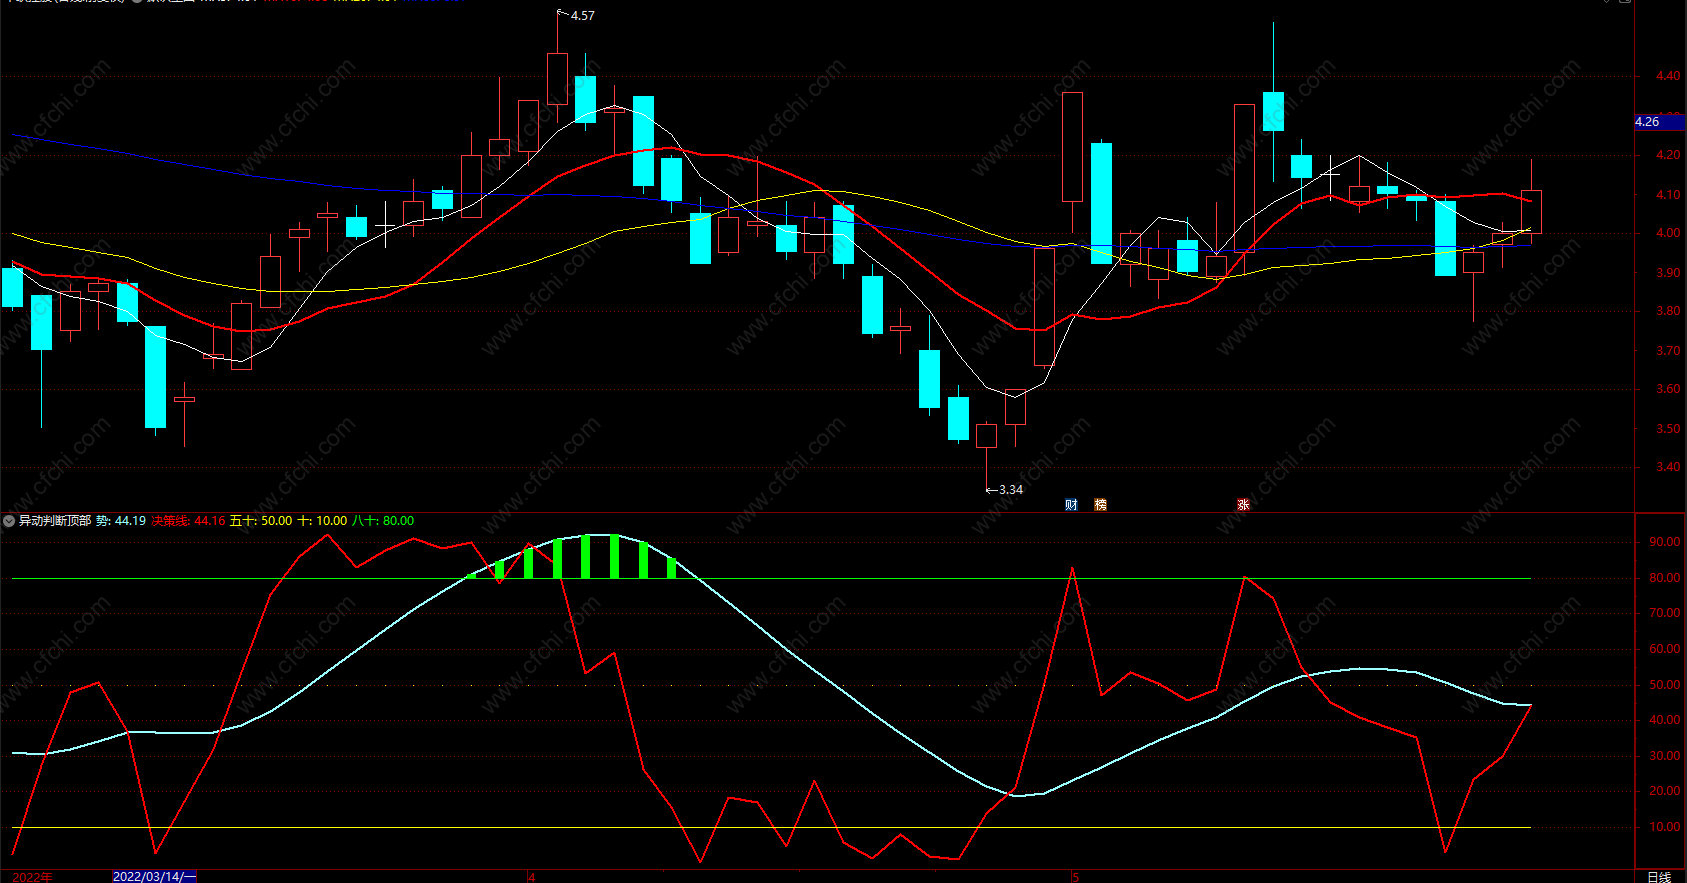Click the 2022年 year label
This screenshot has width=1687, height=883.
(x=32, y=877)
